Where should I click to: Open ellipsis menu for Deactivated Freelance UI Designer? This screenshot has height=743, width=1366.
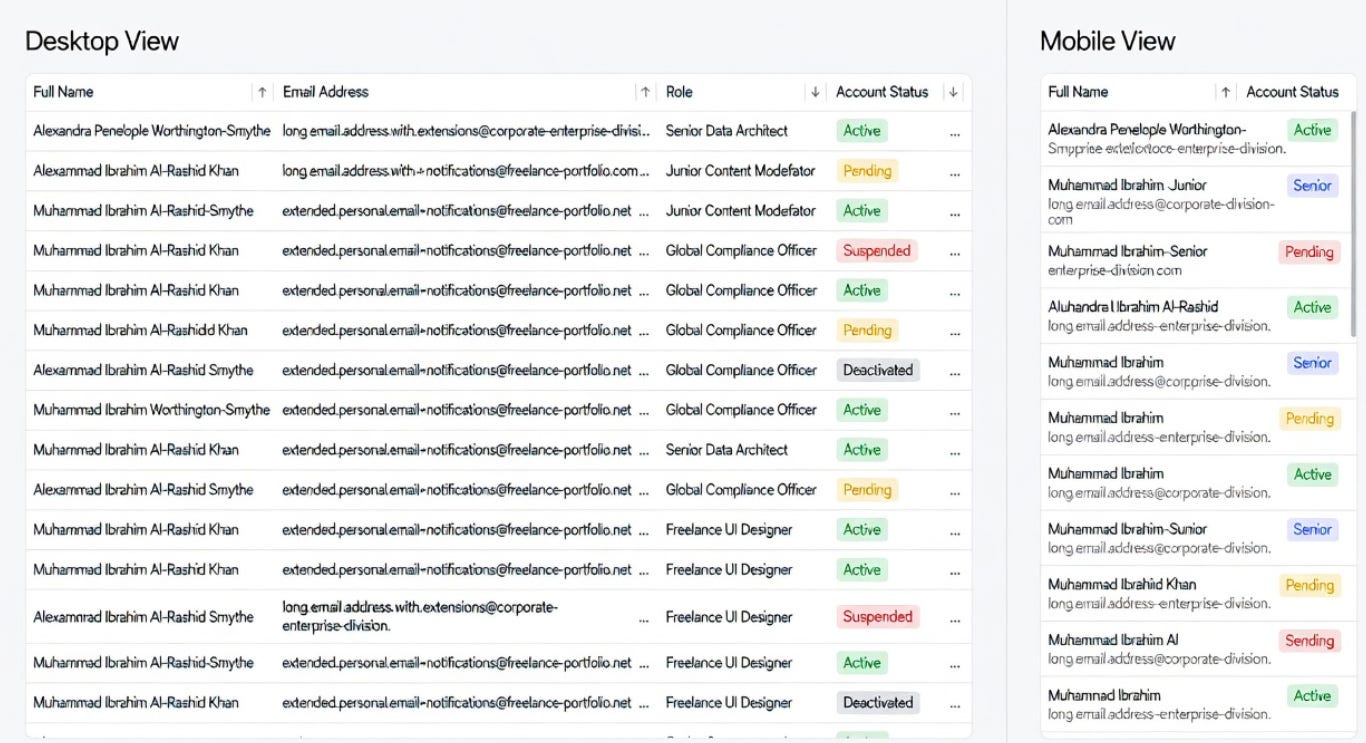coord(955,705)
